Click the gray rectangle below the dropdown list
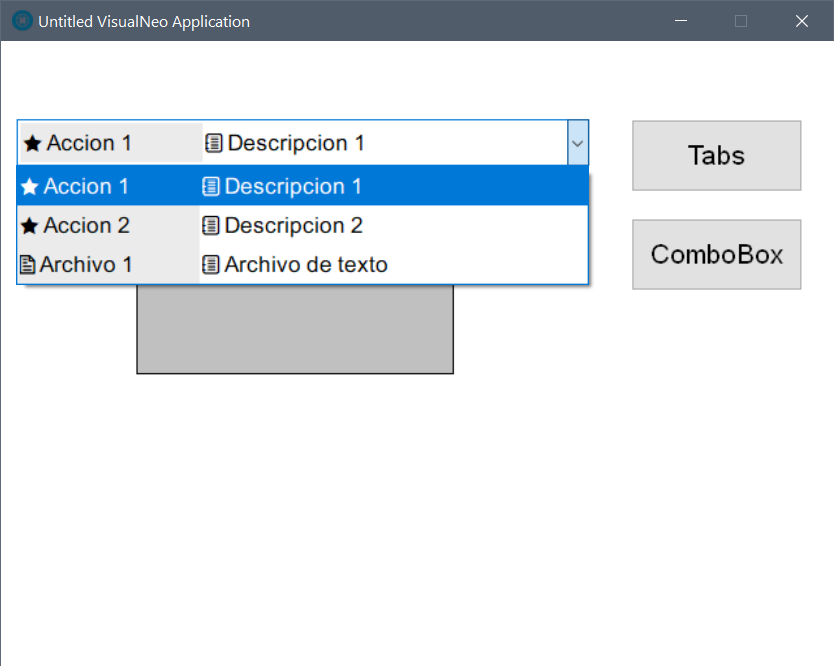 pyautogui.click(x=294, y=330)
